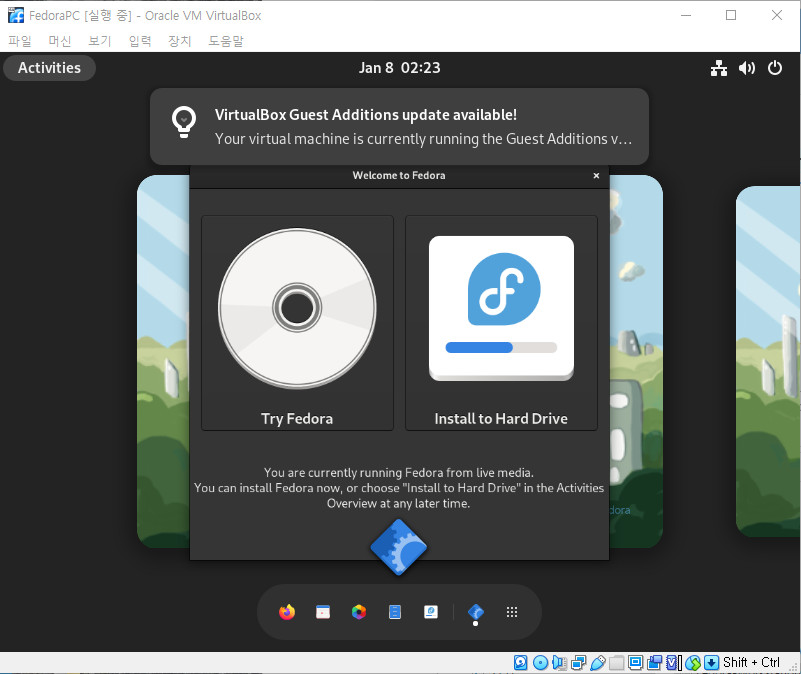
Task: Click the audio status icon in VirtualBox bar
Action: (x=559, y=663)
